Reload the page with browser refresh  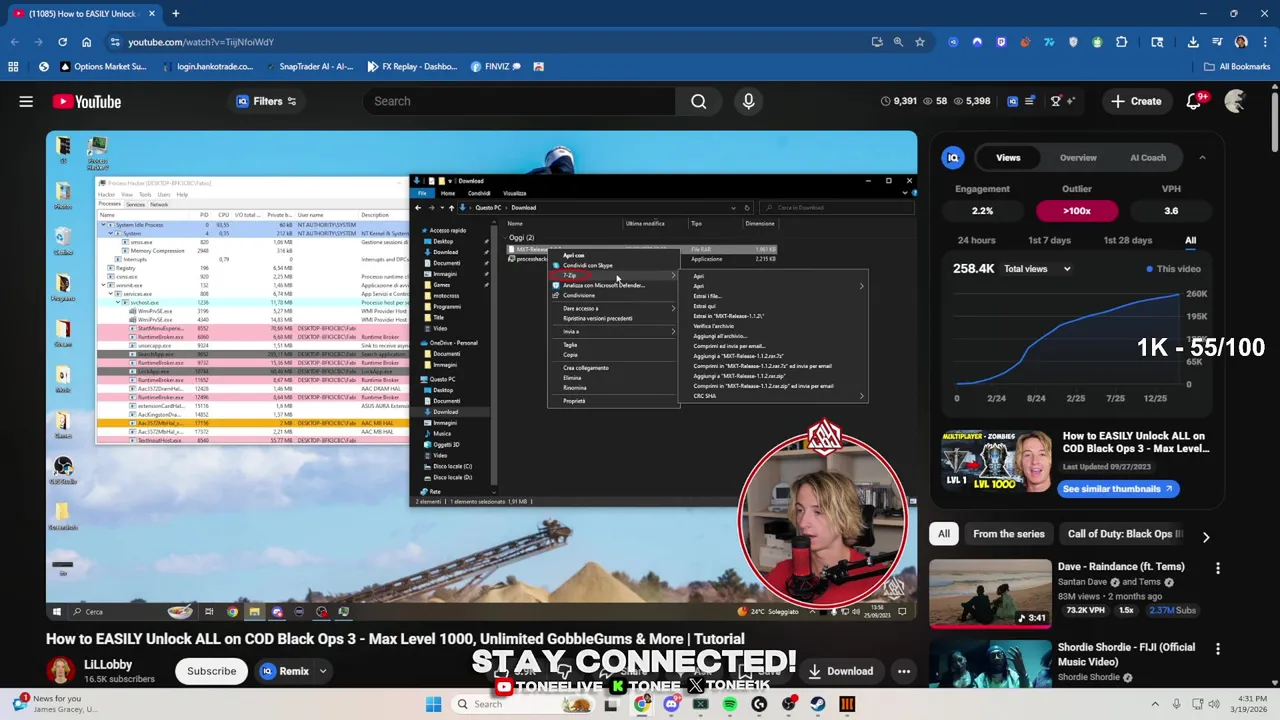pyautogui.click(x=62, y=42)
